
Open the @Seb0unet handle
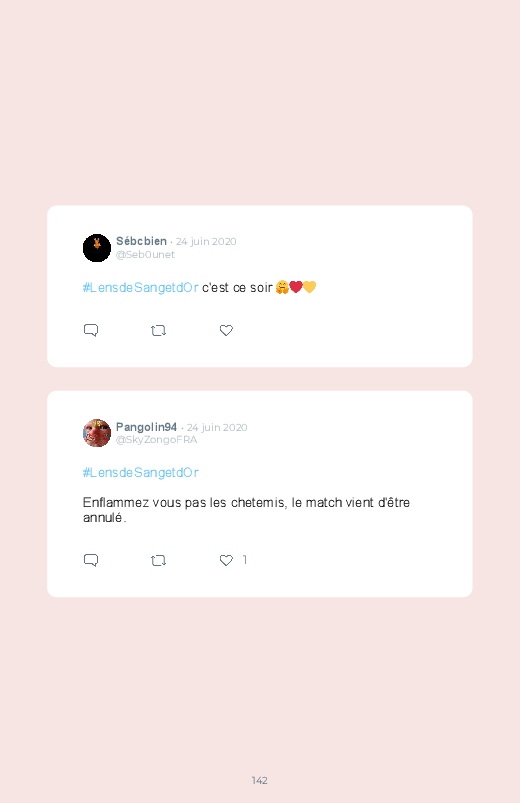pyautogui.click(x=145, y=255)
